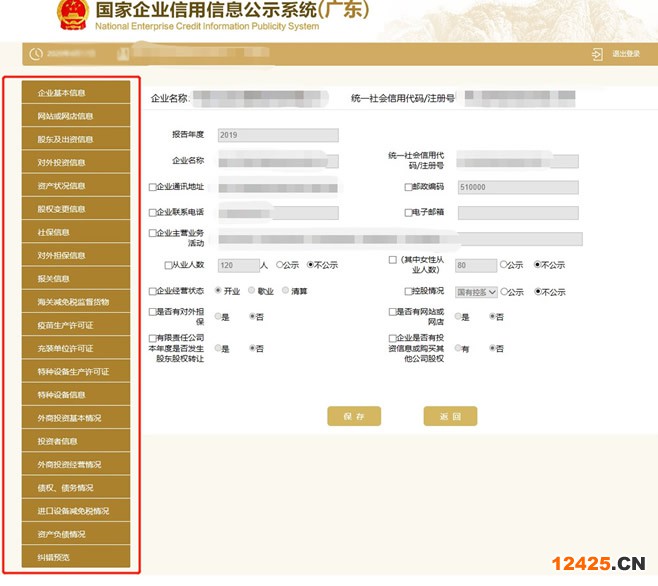The width and height of the screenshot is (658, 586).
Task: Select 对外担保信息 in the sidebar
Action: pos(76,255)
